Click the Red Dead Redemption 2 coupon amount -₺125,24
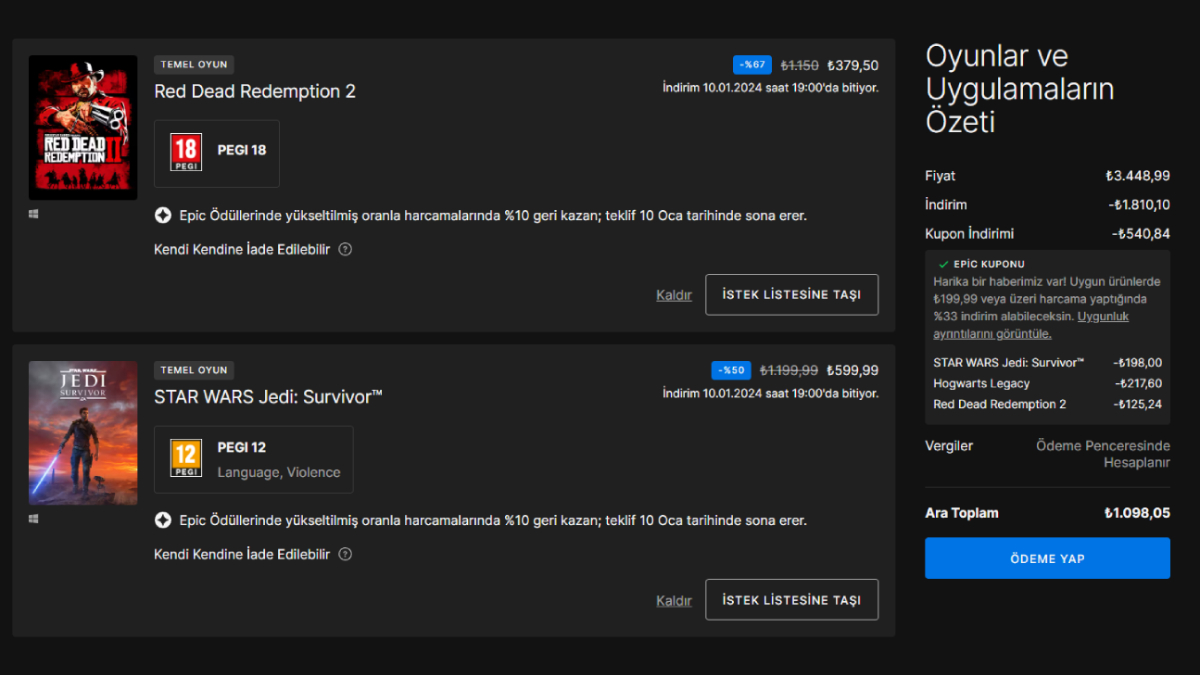 click(x=1138, y=404)
